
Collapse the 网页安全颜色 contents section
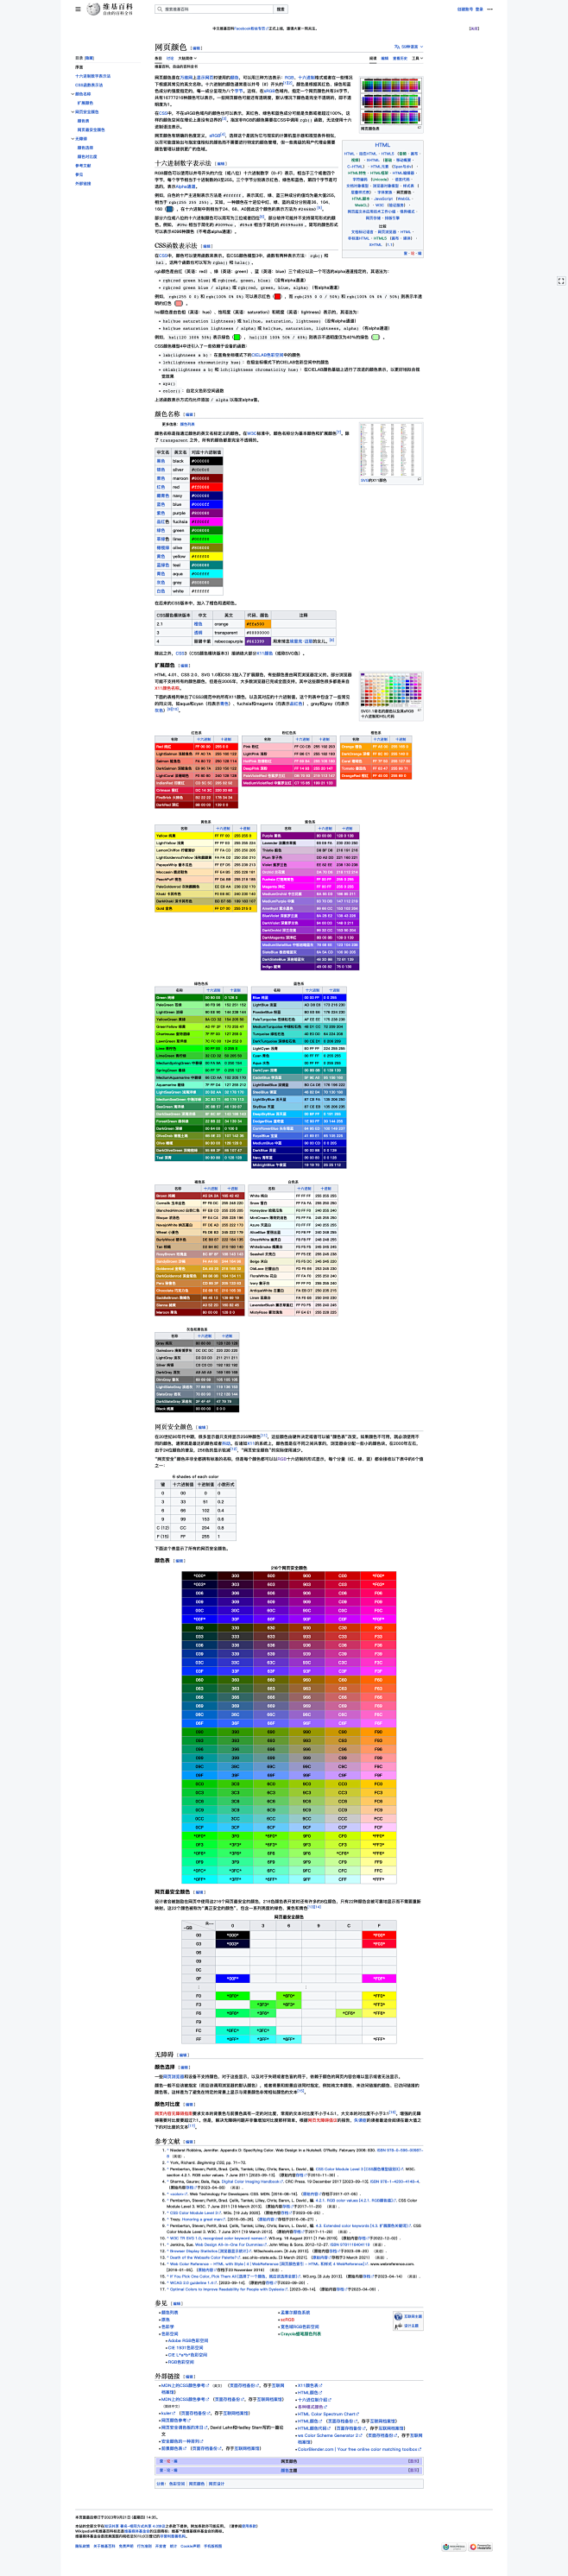tap(73, 112)
